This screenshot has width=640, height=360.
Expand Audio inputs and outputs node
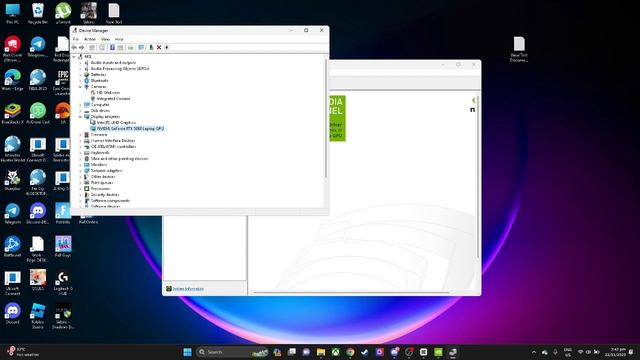80,63
